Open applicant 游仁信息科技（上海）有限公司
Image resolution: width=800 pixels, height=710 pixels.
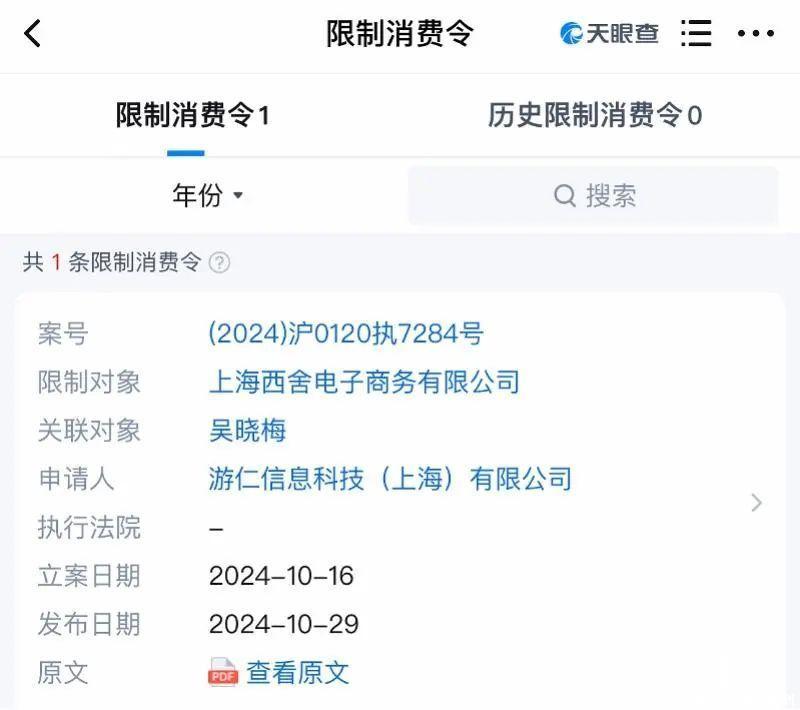[x=390, y=479]
